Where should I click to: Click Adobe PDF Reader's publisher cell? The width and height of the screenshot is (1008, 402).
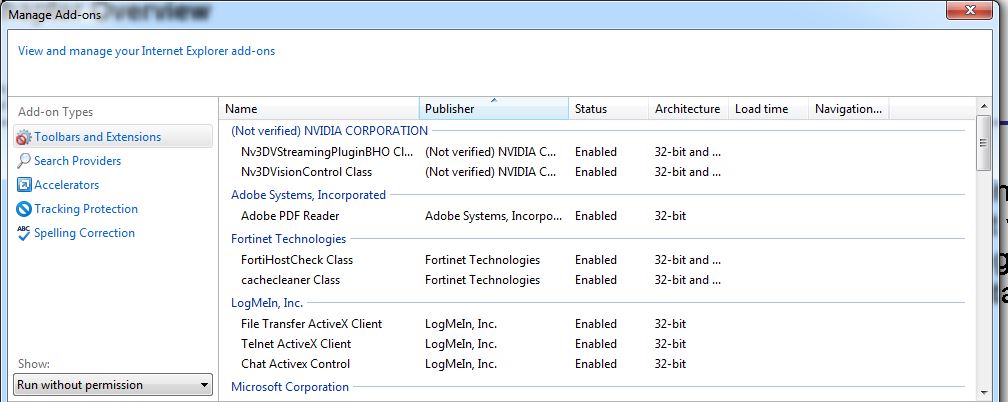click(x=494, y=216)
